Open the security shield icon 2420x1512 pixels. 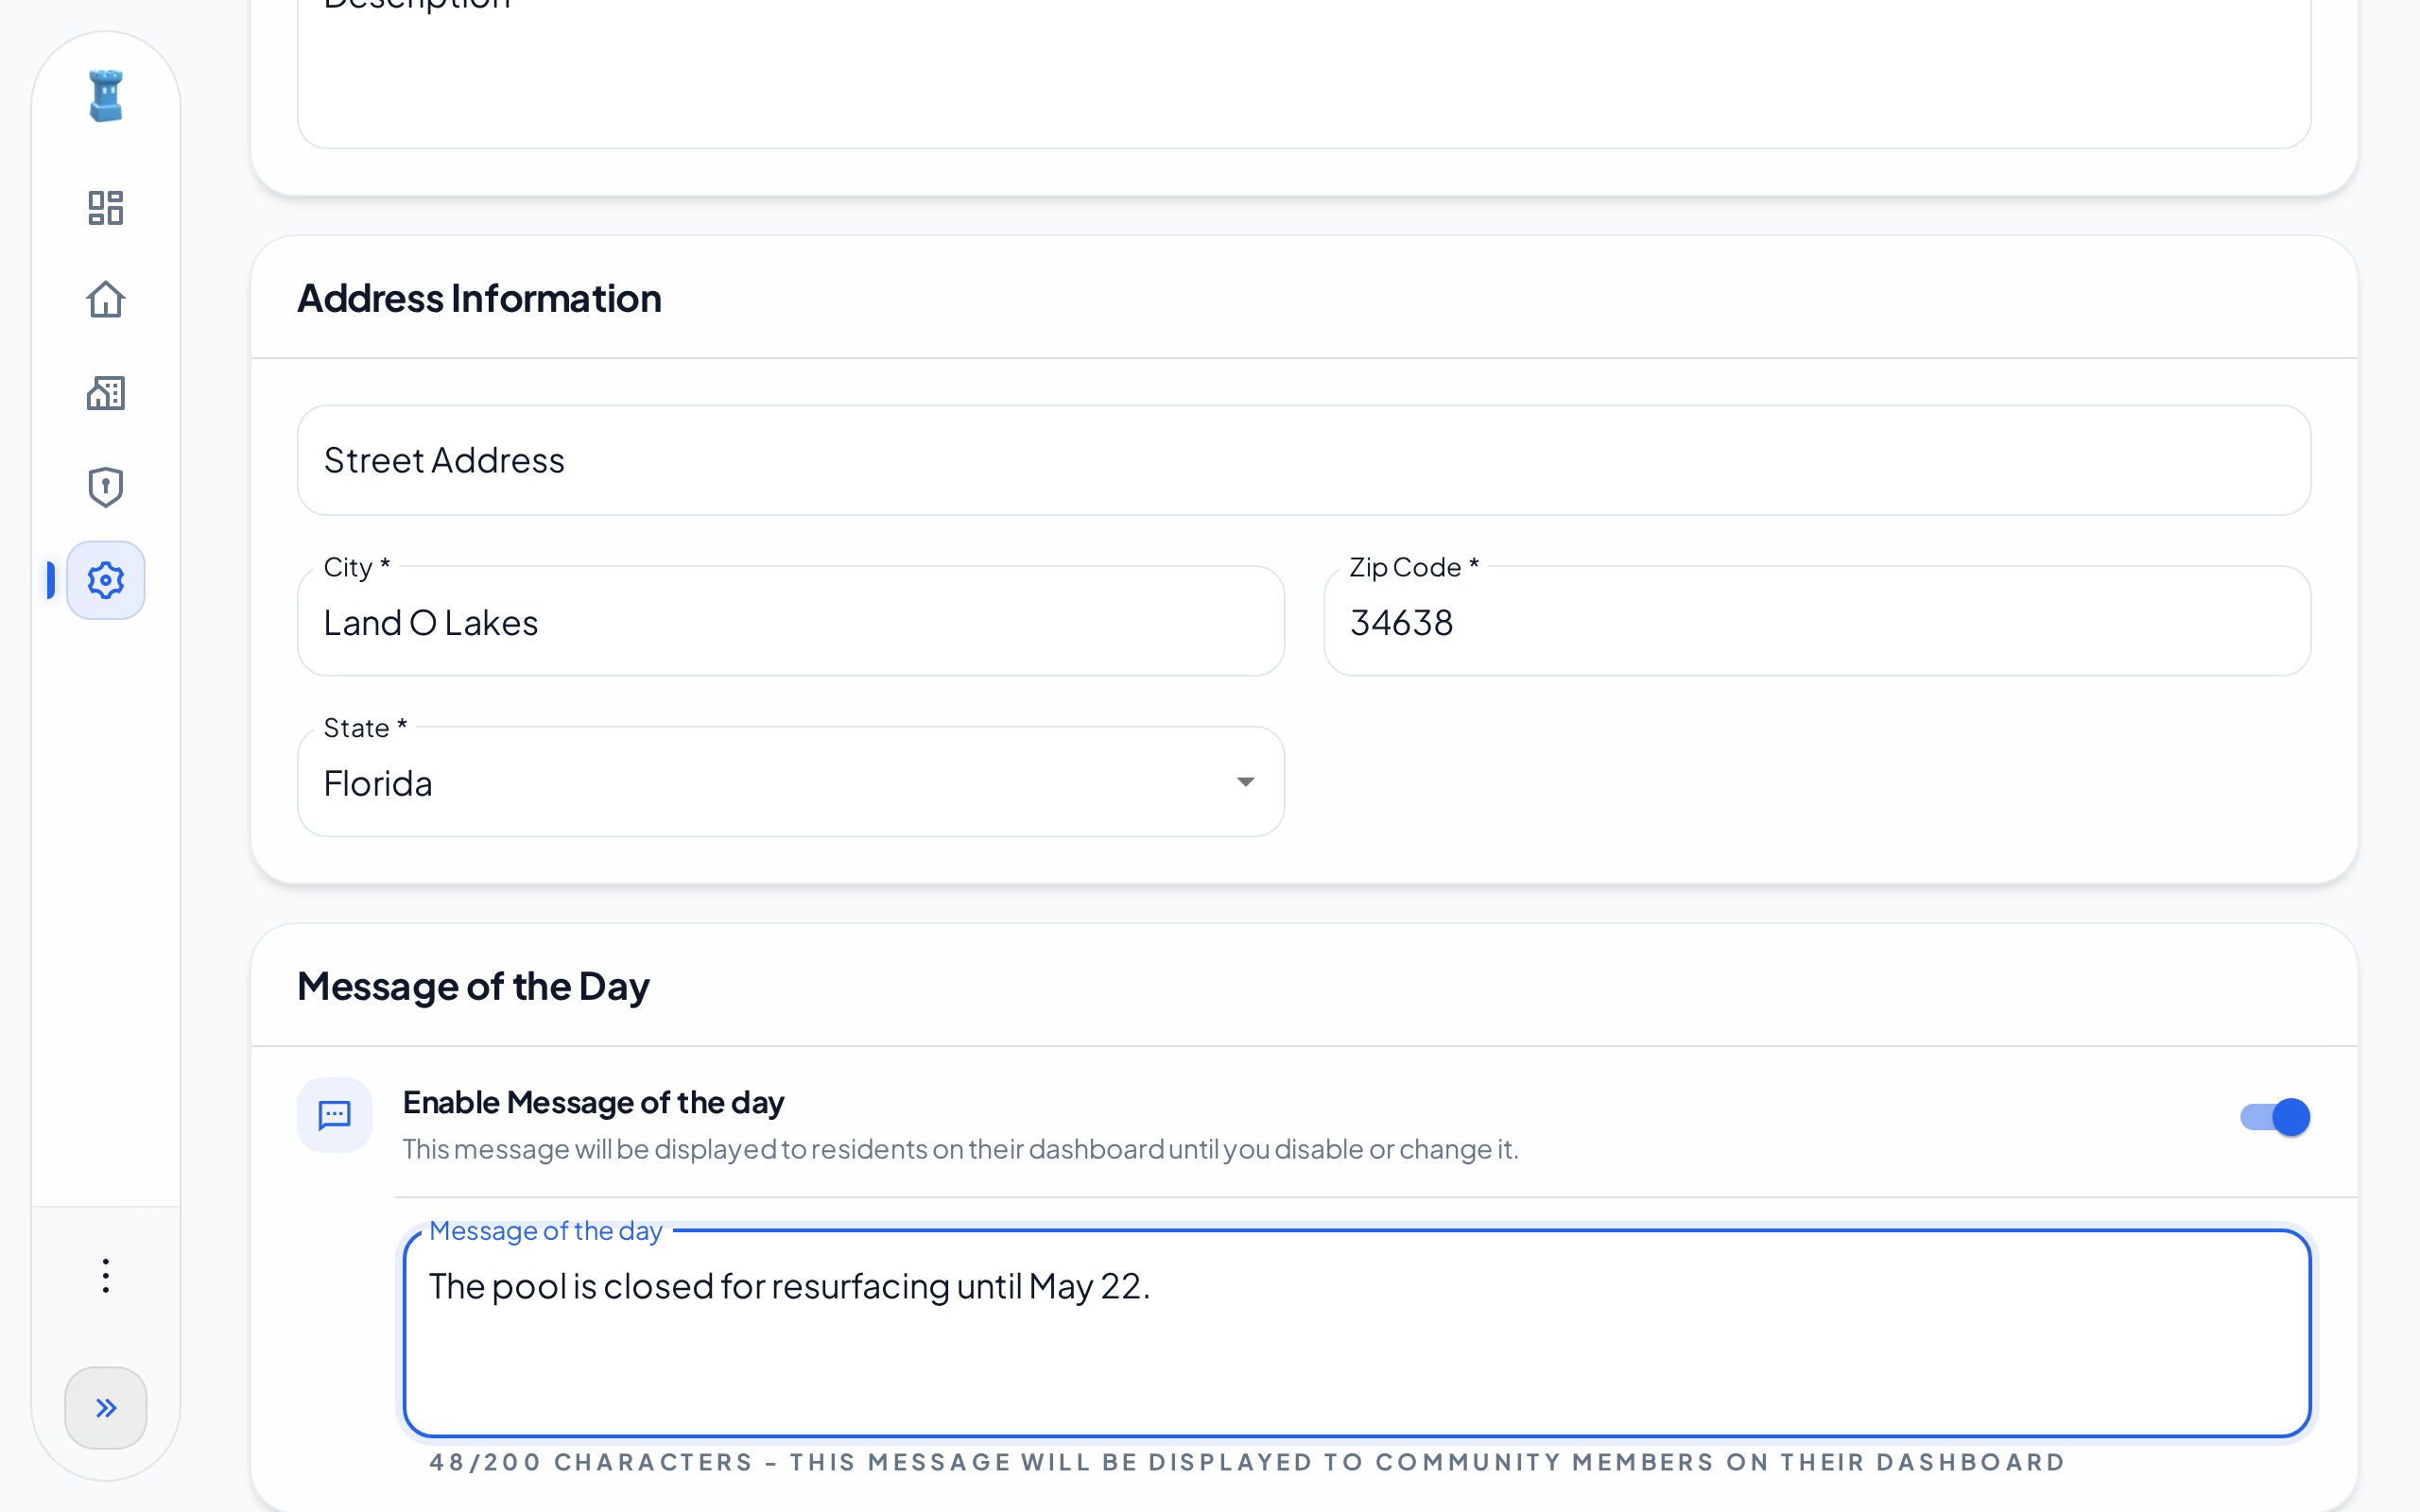[106, 487]
